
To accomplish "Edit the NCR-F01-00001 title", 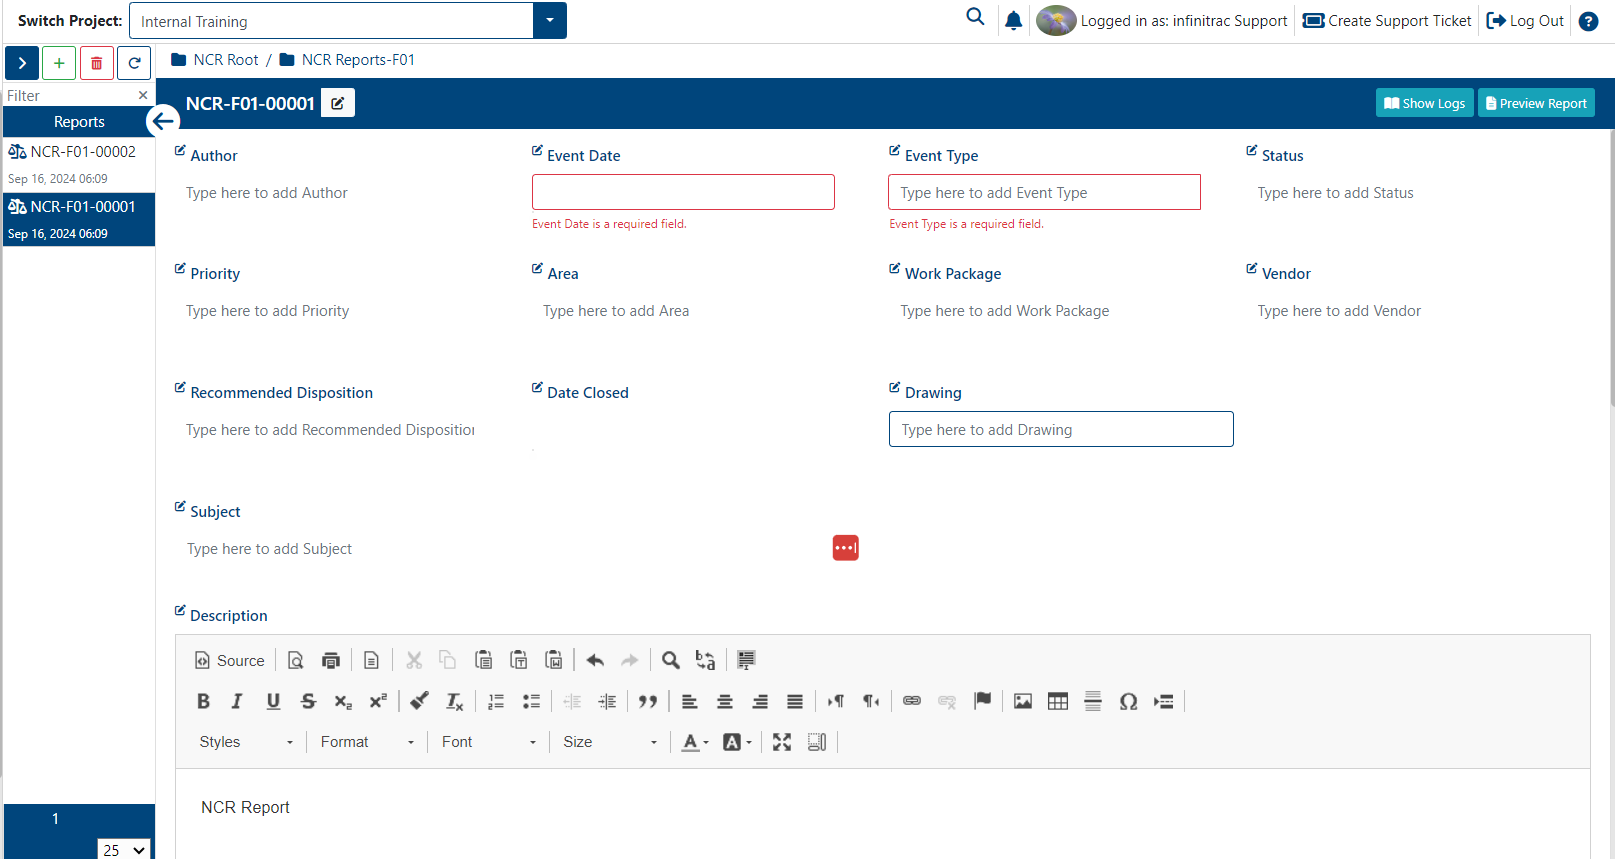I will click(x=338, y=103).
